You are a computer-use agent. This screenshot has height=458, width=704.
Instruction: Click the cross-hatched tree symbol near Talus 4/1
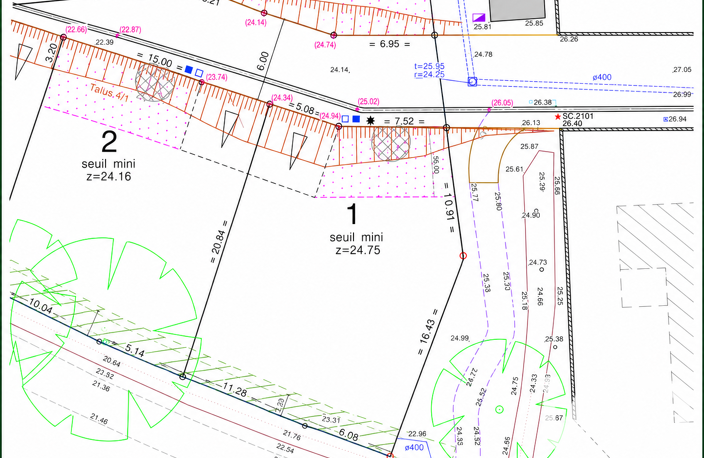(x=155, y=83)
